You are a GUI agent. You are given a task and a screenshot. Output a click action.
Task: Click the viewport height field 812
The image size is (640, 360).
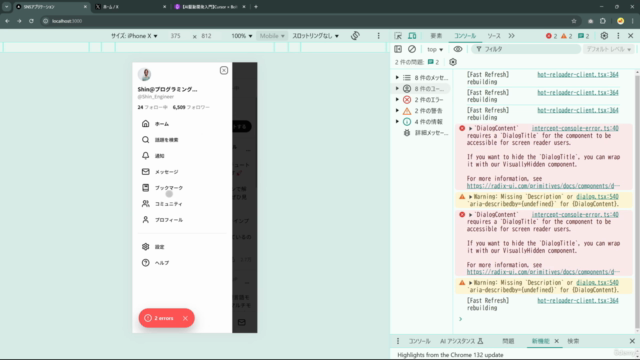coord(207,36)
